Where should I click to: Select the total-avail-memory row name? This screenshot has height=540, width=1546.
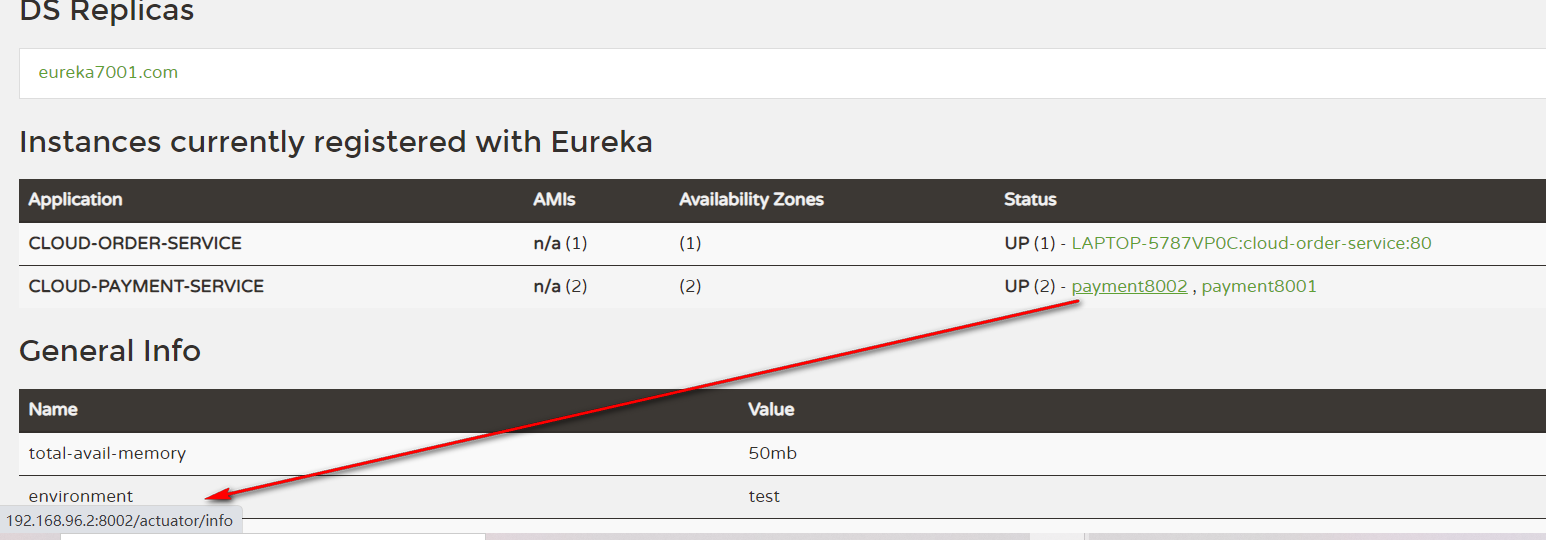pyautogui.click(x=107, y=453)
